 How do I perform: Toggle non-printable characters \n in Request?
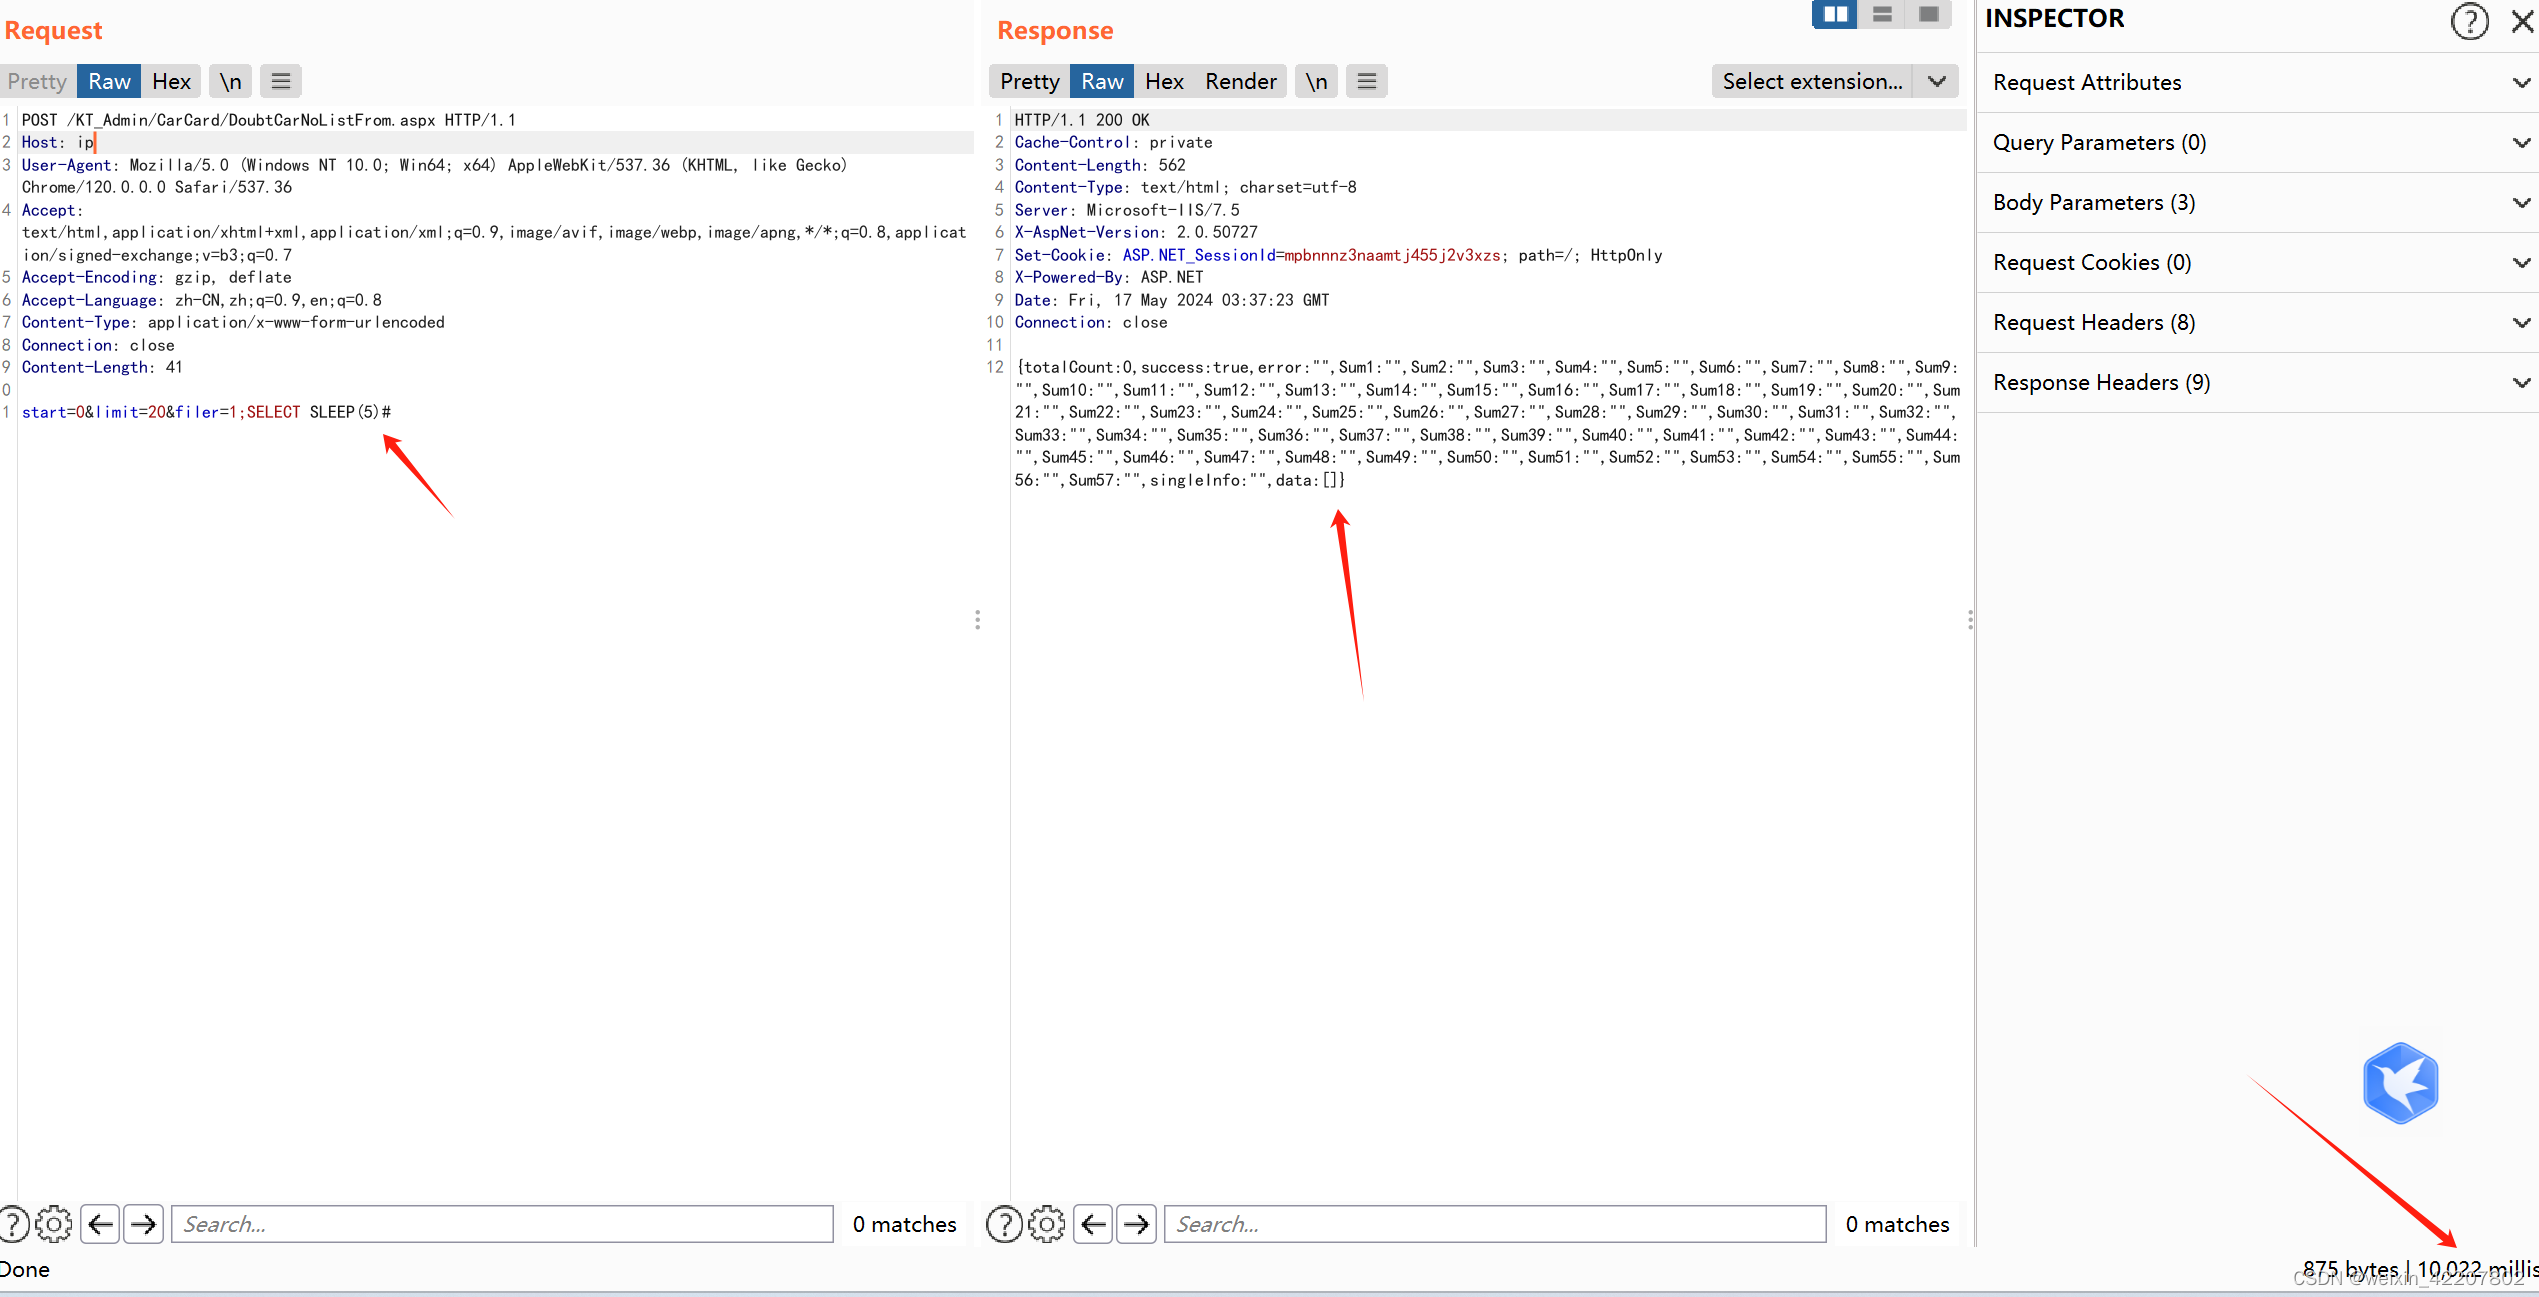(x=231, y=81)
